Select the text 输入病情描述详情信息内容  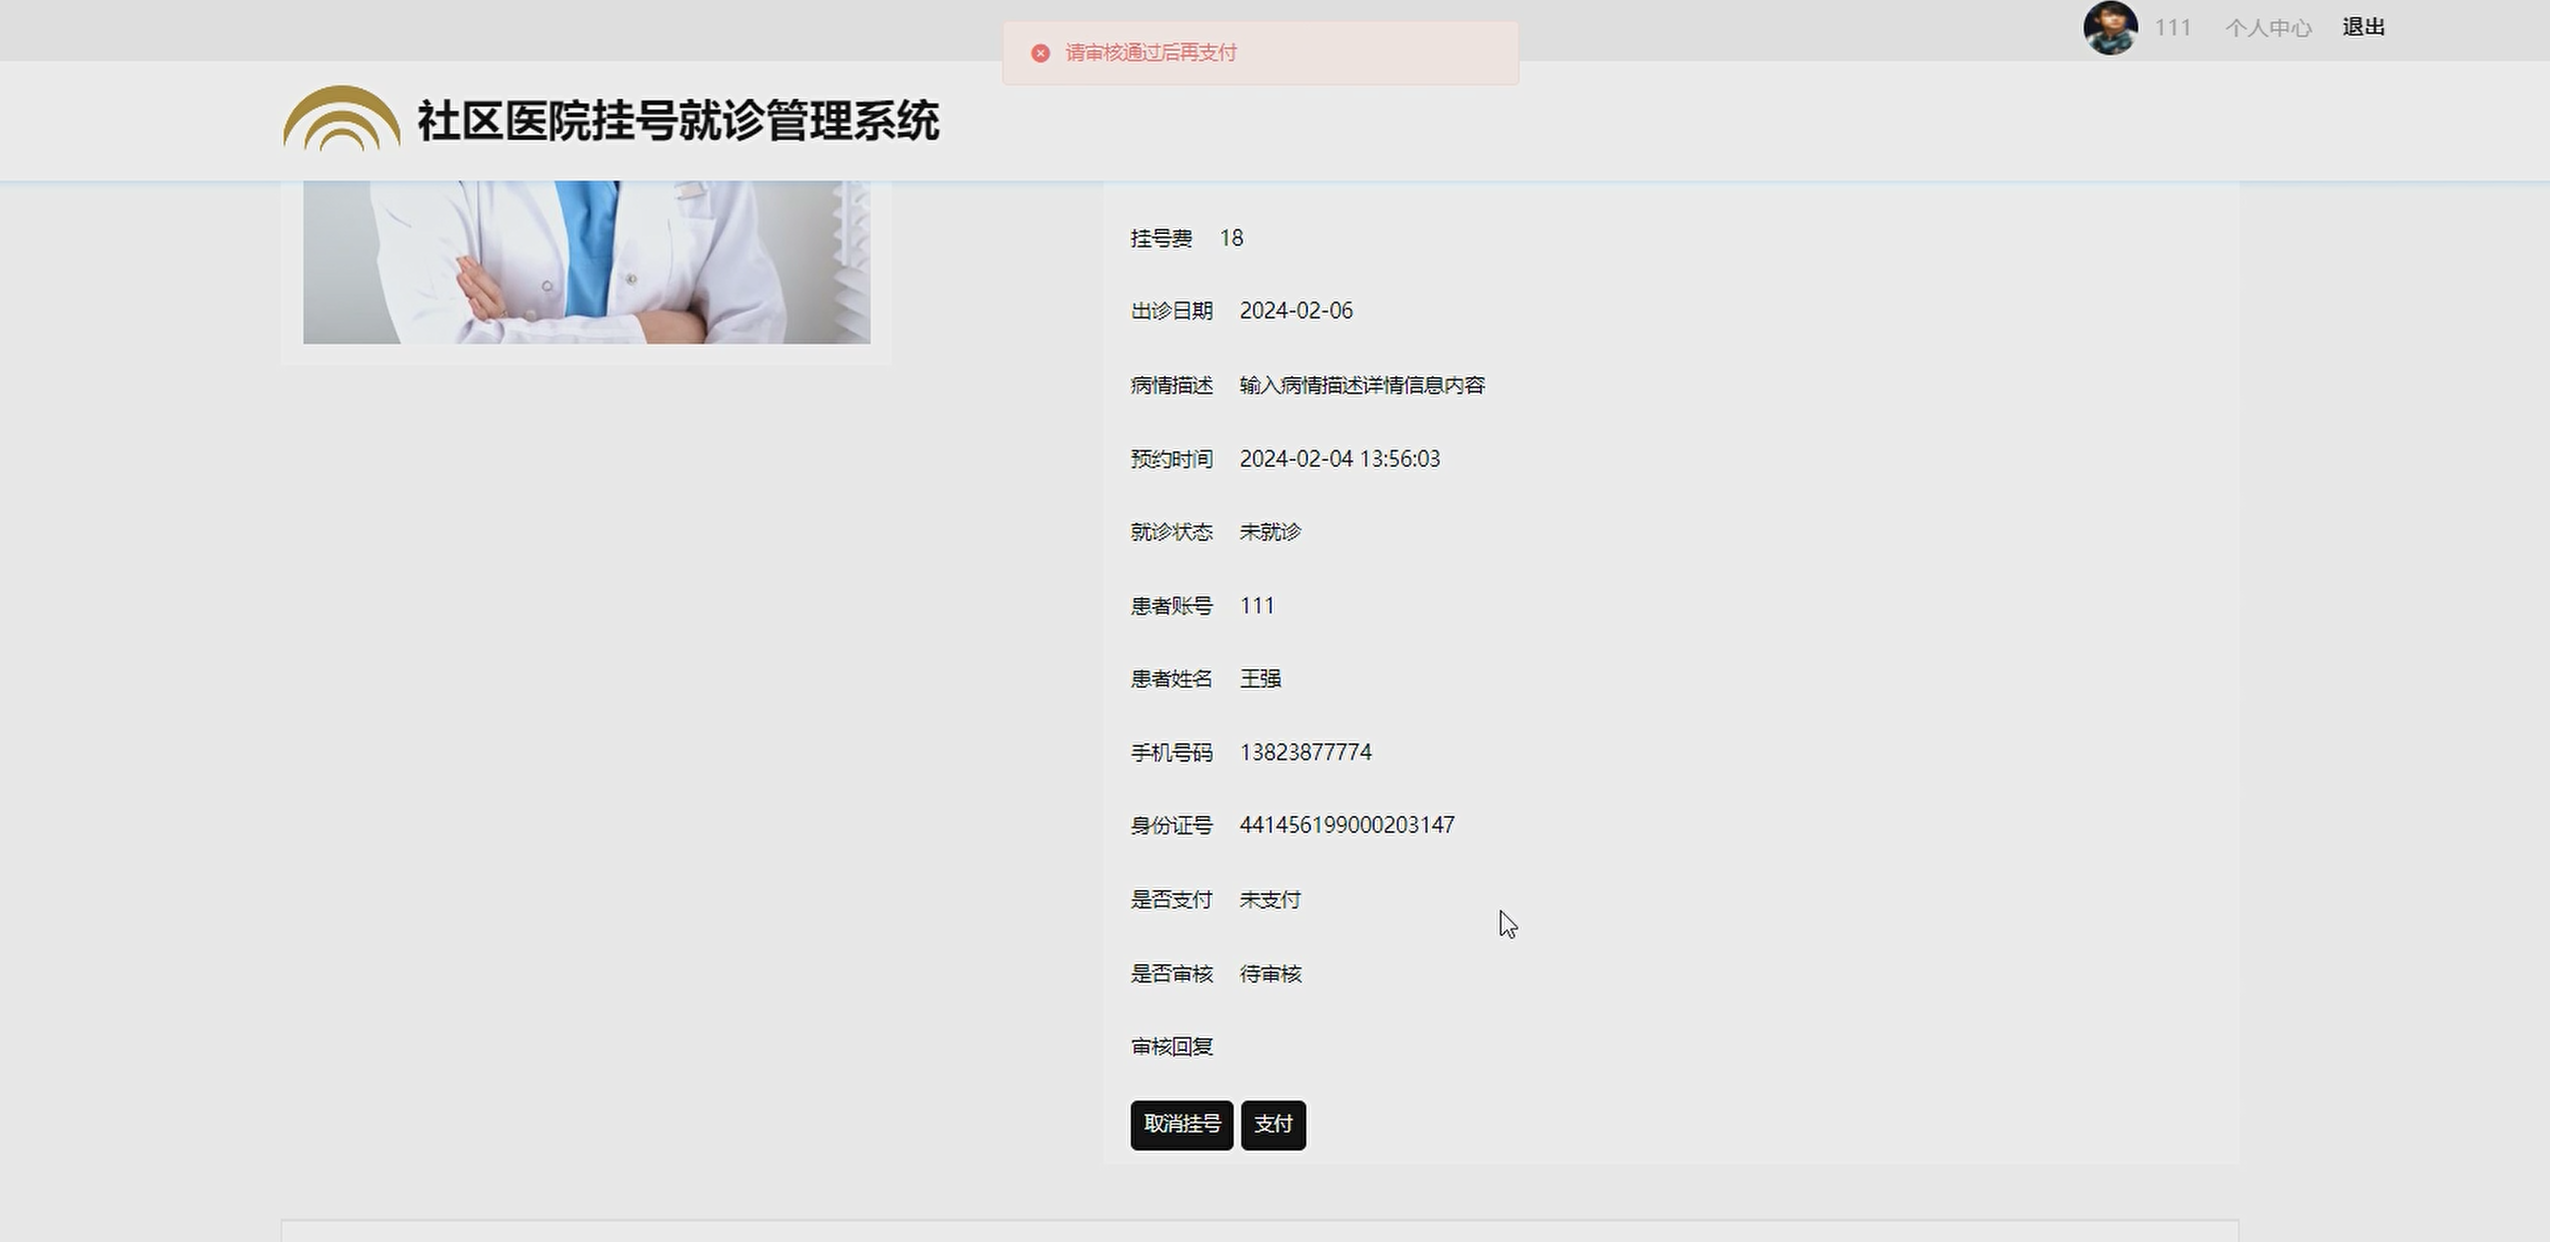(1362, 385)
